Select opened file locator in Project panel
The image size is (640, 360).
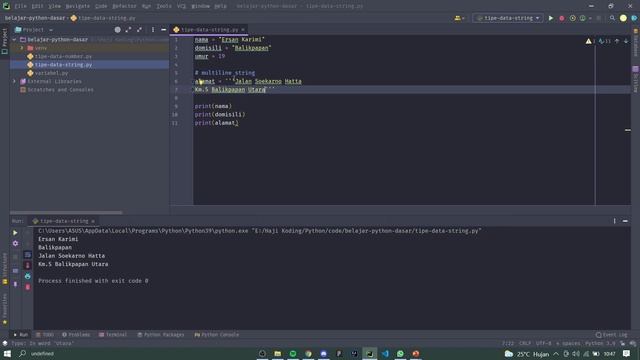(118, 30)
